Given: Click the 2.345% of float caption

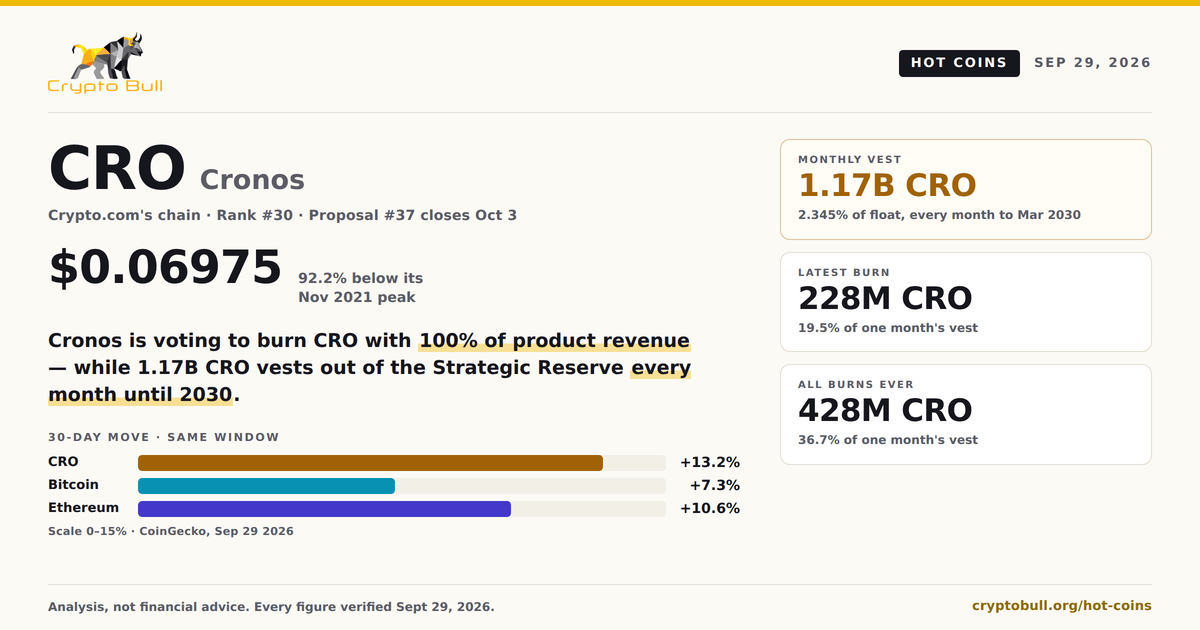Looking at the screenshot, I should 939,215.
